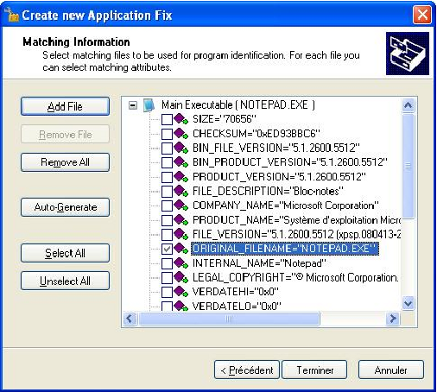The width and height of the screenshot is (437, 392).
Task: Tick the INTERNAL_NAME checkbox
Action: [167, 263]
